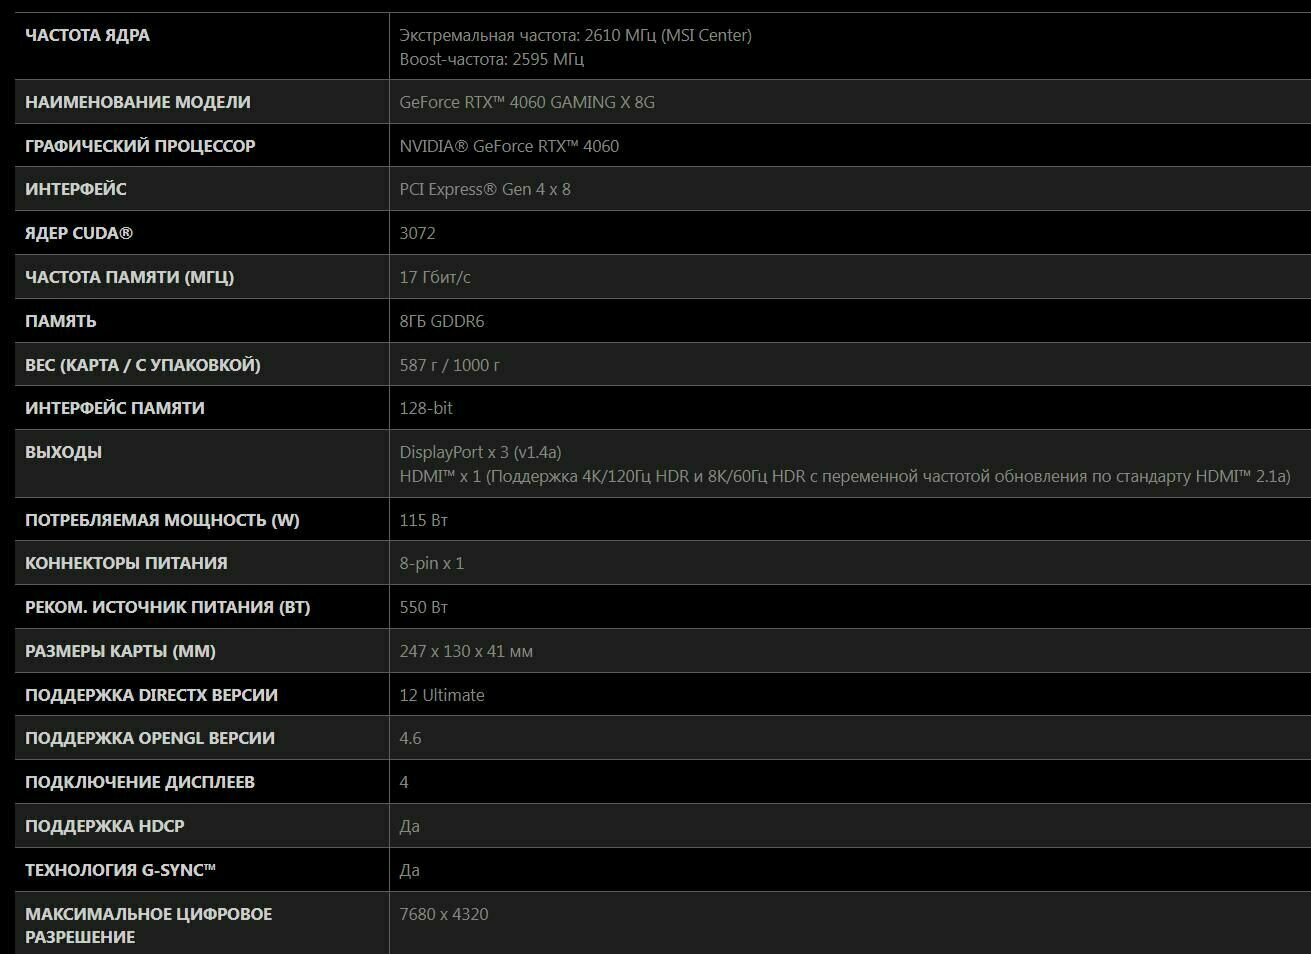
Task: Select the HDMI x 1 output description line
Action: (845, 476)
